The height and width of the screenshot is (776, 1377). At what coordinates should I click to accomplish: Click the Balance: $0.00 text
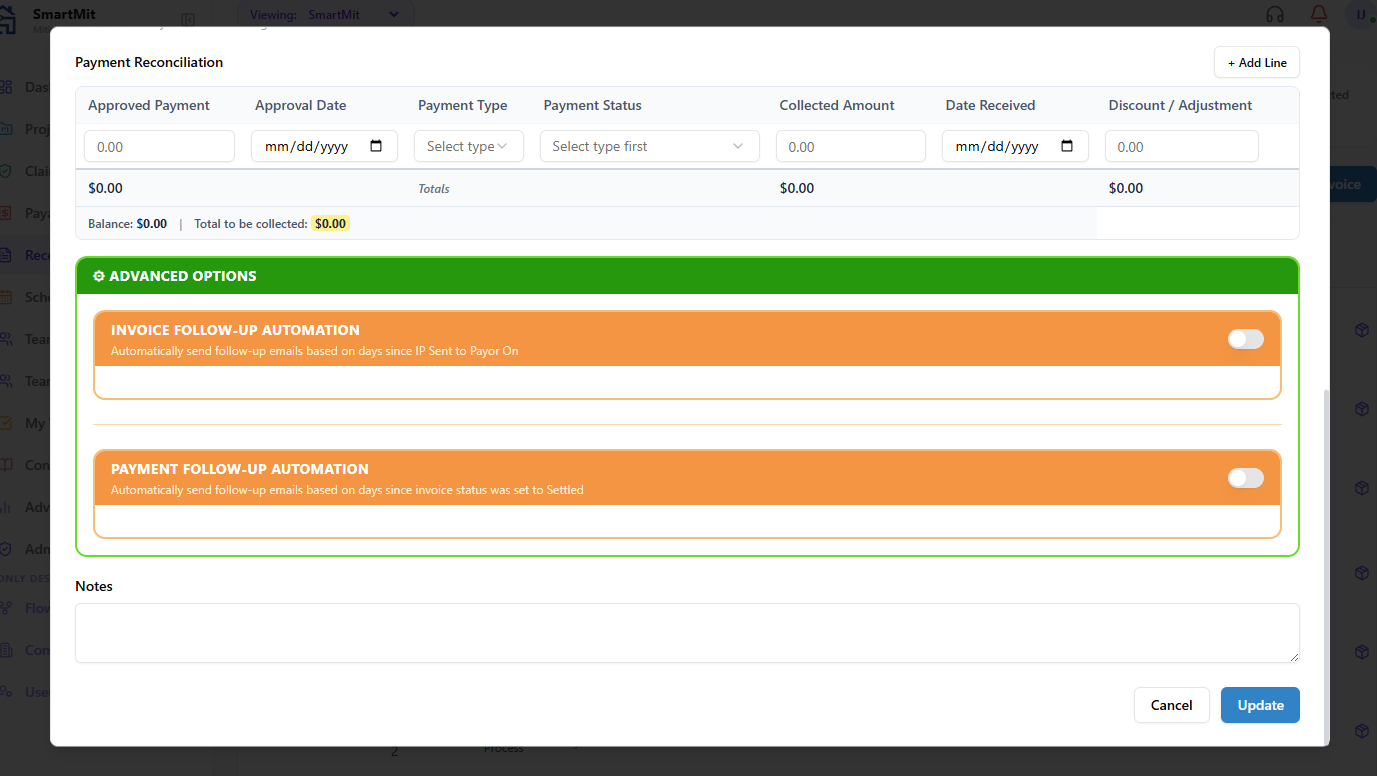coord(128,224)
